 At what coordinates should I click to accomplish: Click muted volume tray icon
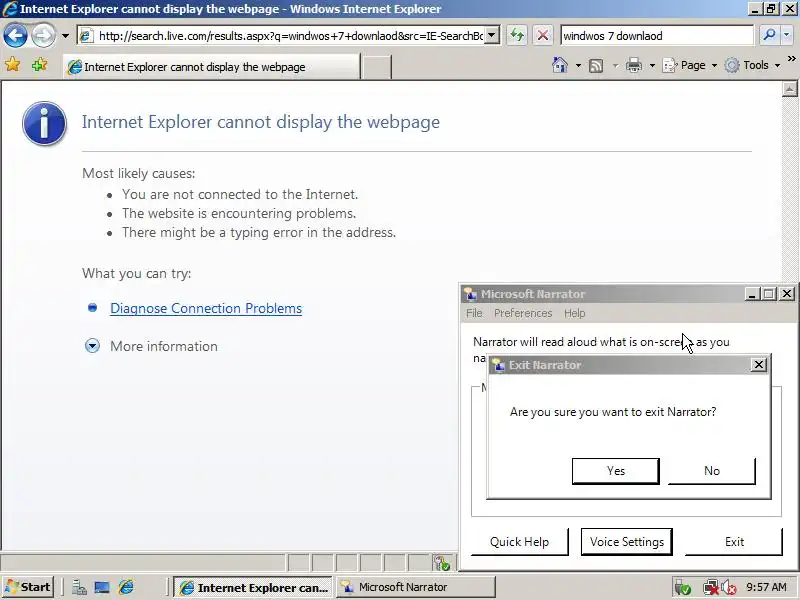point(728,588)
